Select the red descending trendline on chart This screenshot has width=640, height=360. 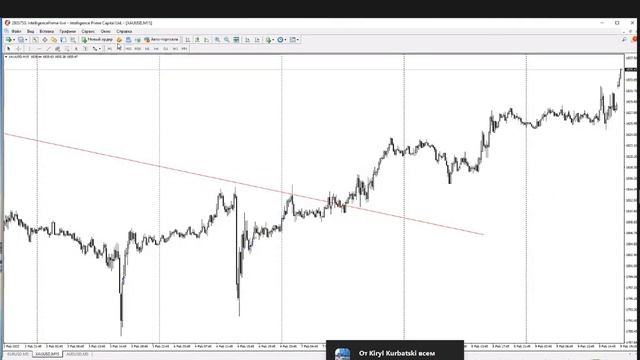point(245,184)
